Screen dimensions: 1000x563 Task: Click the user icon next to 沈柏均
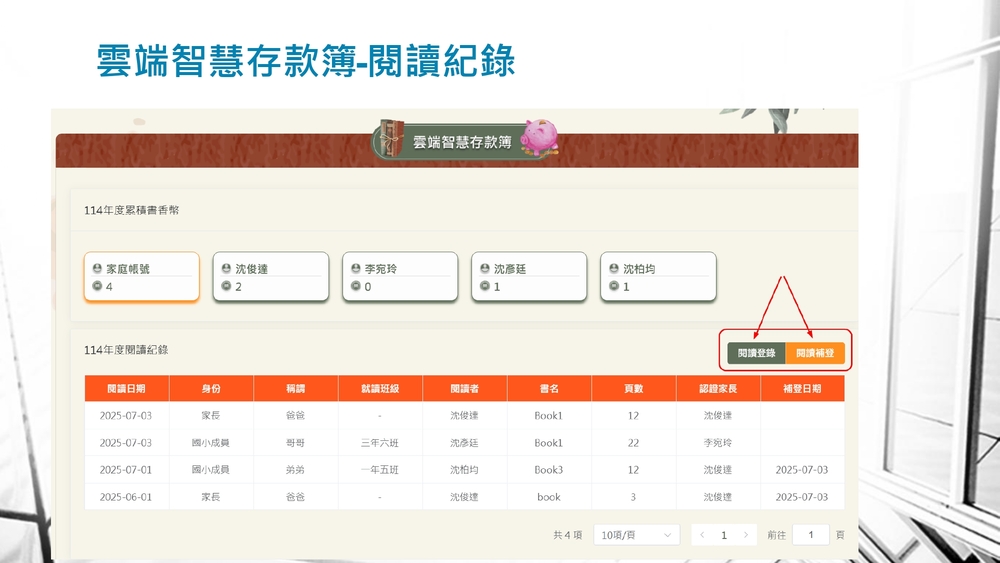pyautogui.click(x=614, y=269)
